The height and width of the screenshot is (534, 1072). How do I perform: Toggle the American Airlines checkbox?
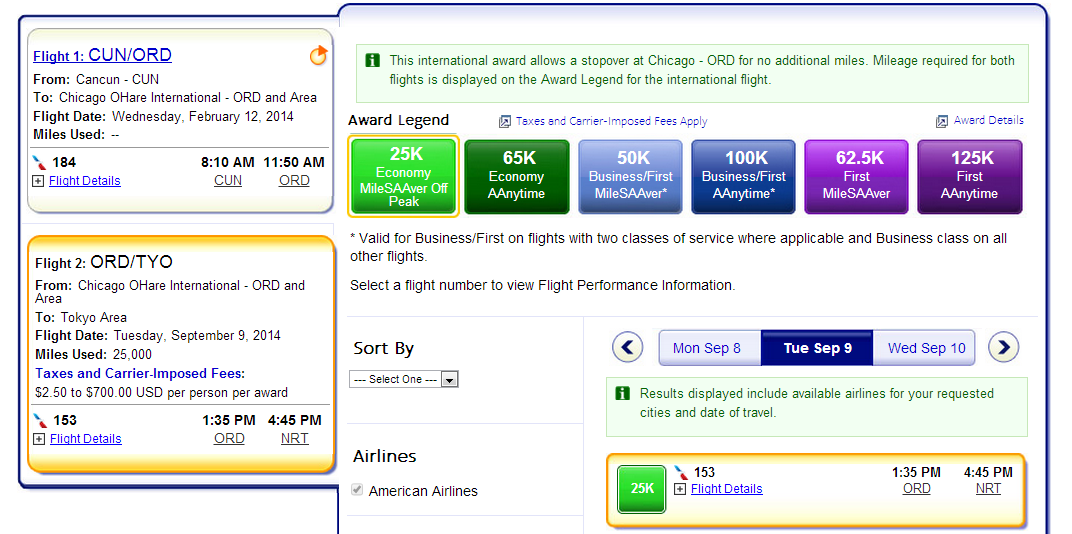tap(356, 490)
